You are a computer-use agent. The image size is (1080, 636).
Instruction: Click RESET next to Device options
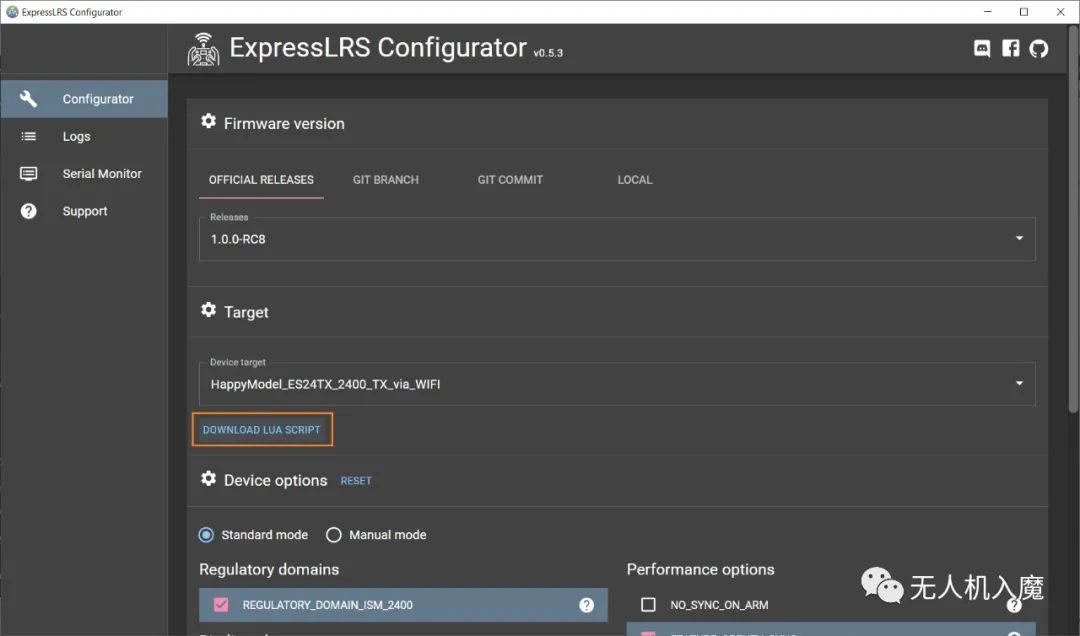tap(356, 481)
